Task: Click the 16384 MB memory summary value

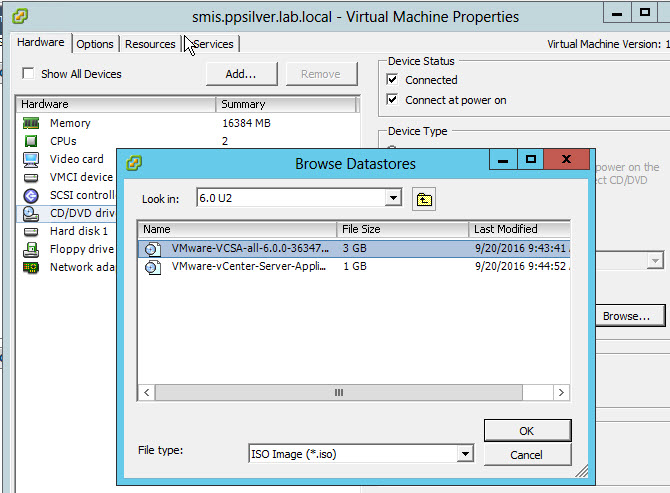Action: (x=247, y=123)
